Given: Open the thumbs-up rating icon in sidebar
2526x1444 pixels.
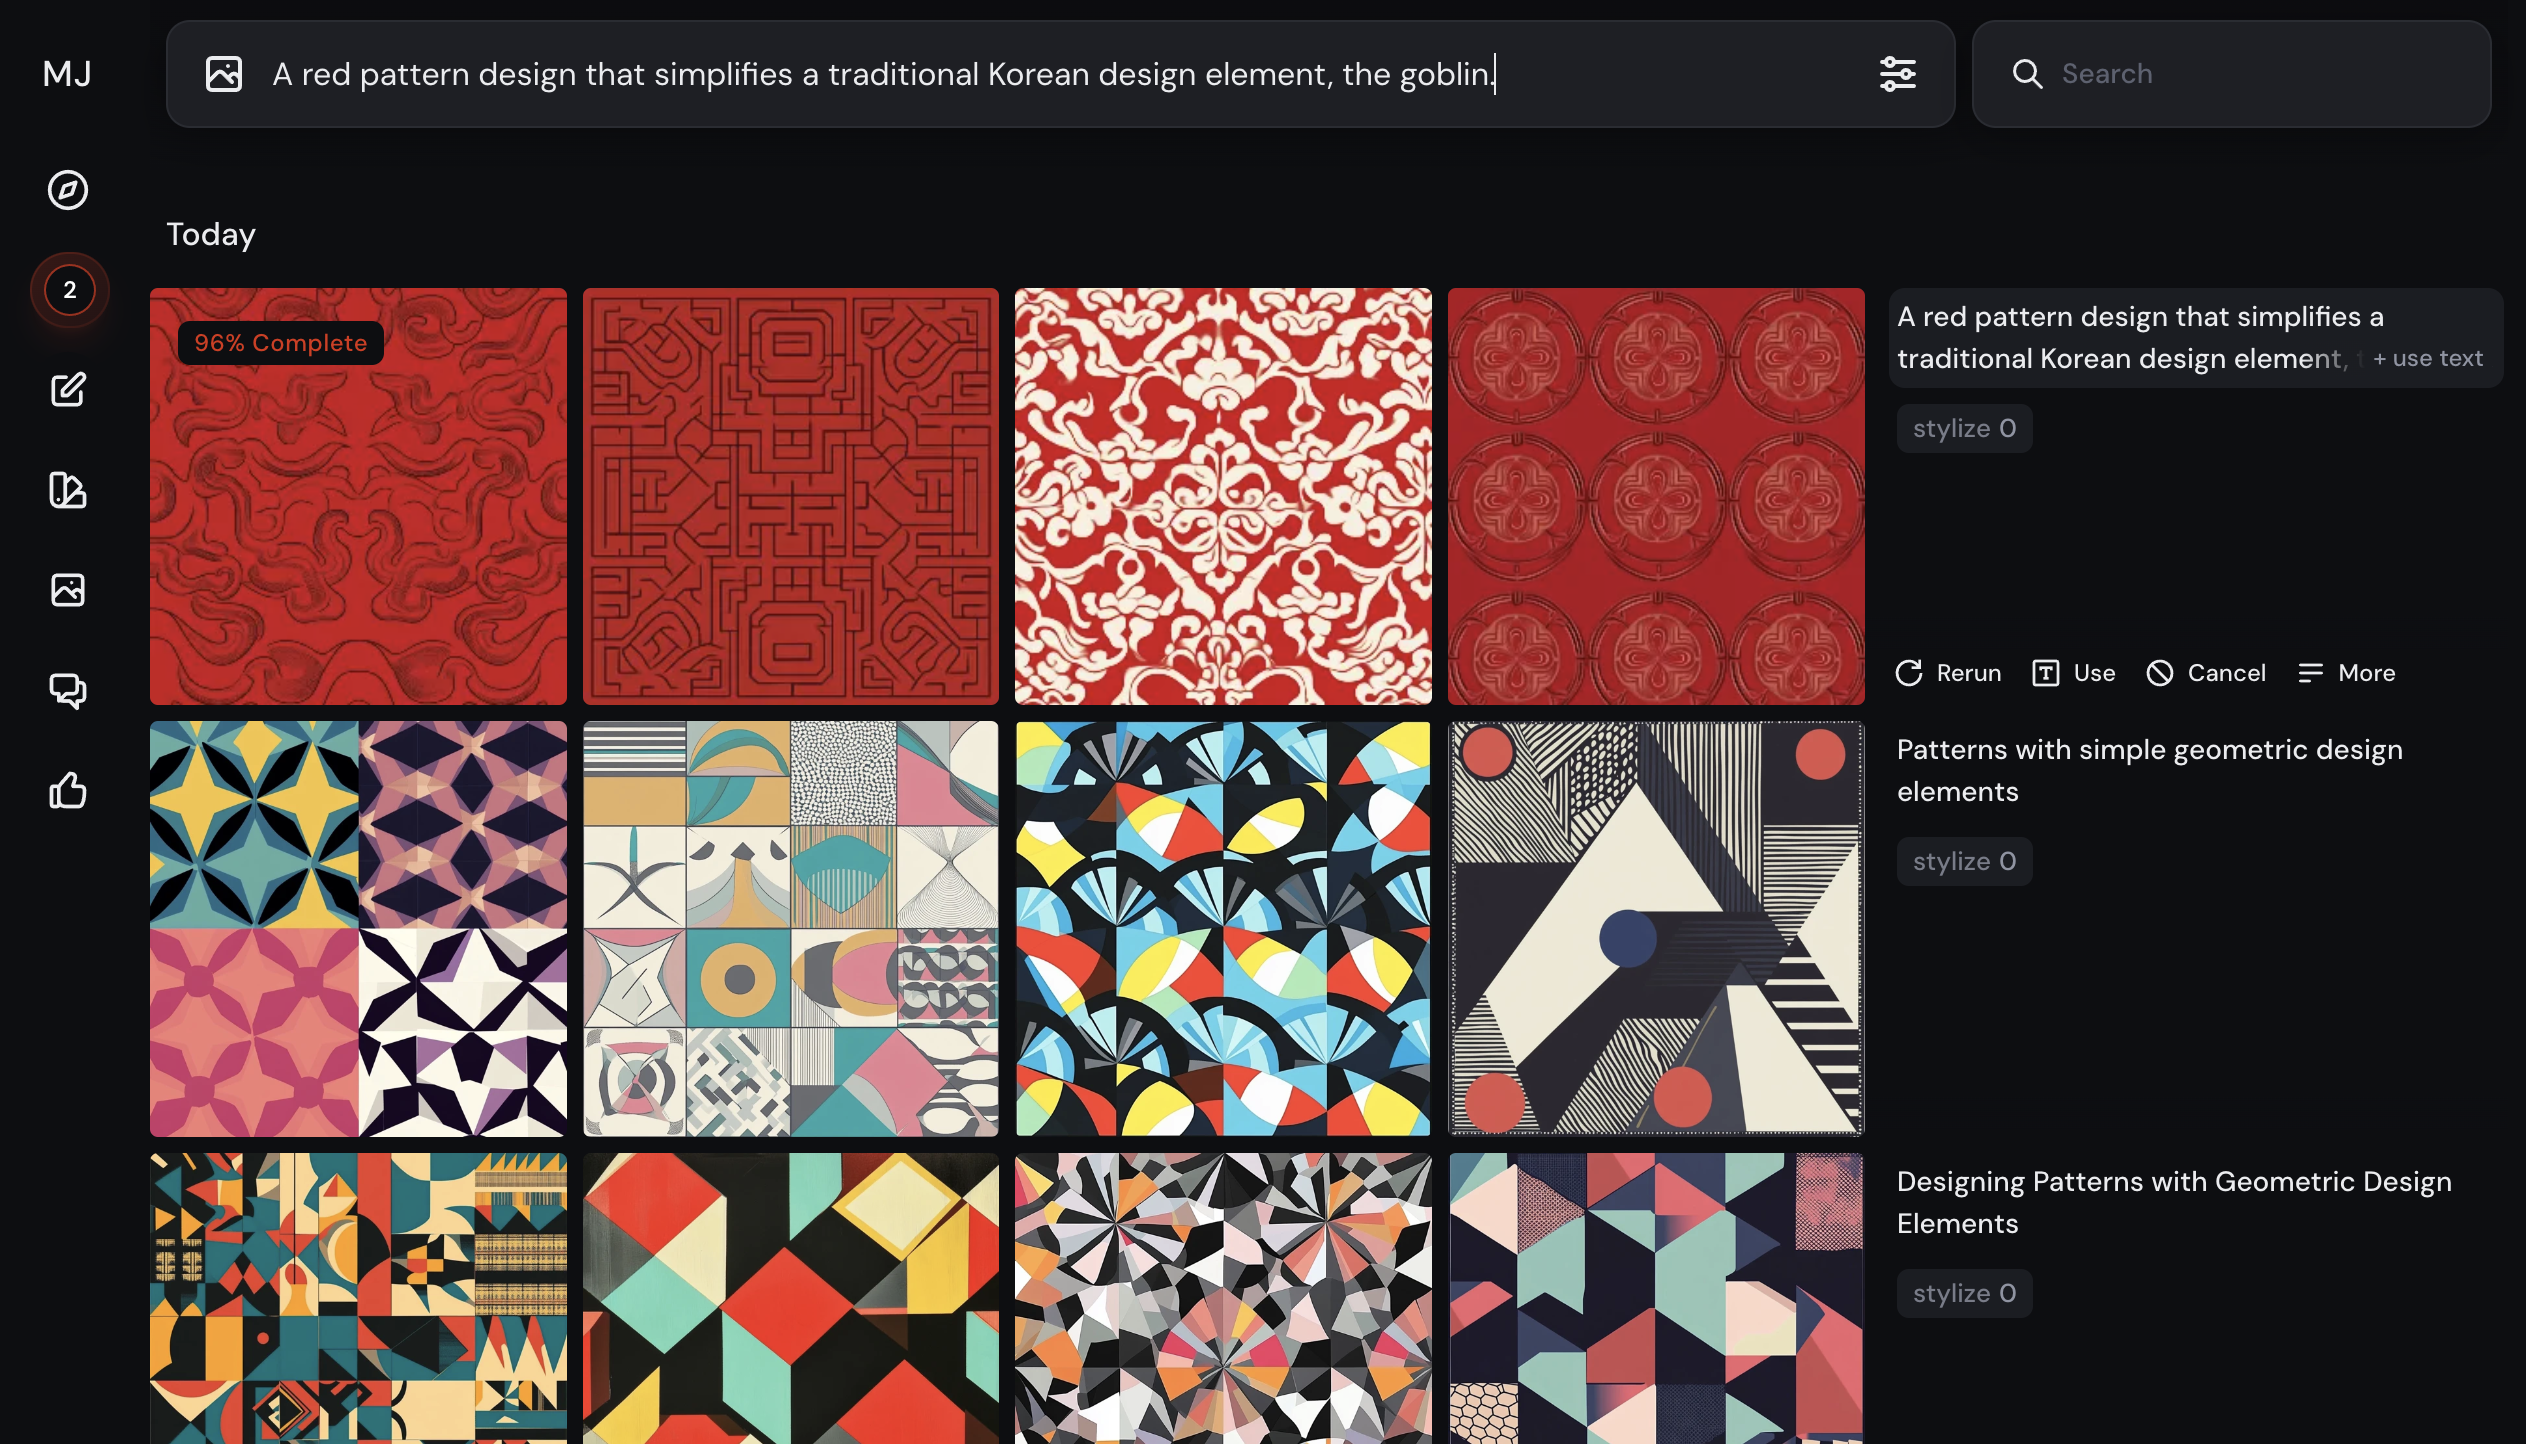Looking at the screenshot, I should tap(68, 790).
